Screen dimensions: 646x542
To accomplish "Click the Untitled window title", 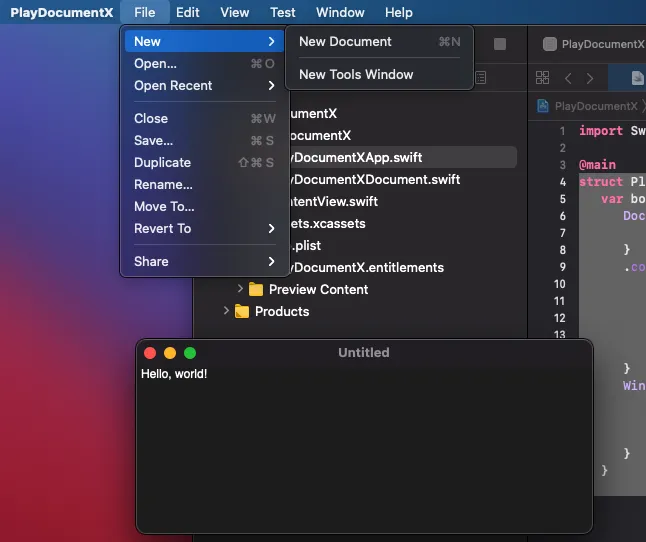I will (364, 353).
